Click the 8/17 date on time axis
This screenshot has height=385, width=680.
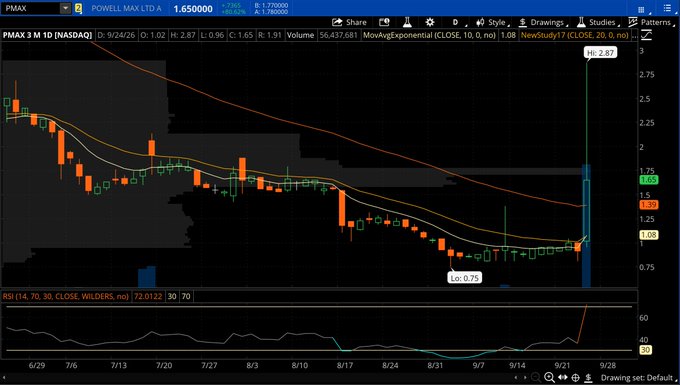(345, 365)
